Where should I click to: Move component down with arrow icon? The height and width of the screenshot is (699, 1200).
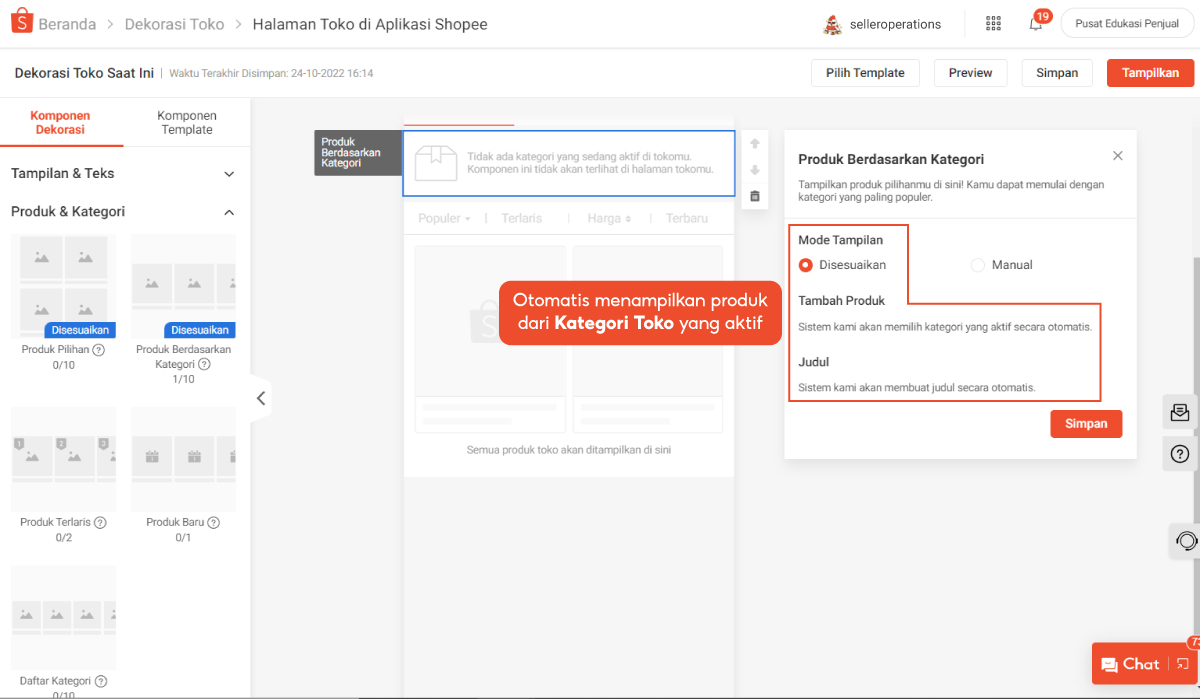pos(755,170)
